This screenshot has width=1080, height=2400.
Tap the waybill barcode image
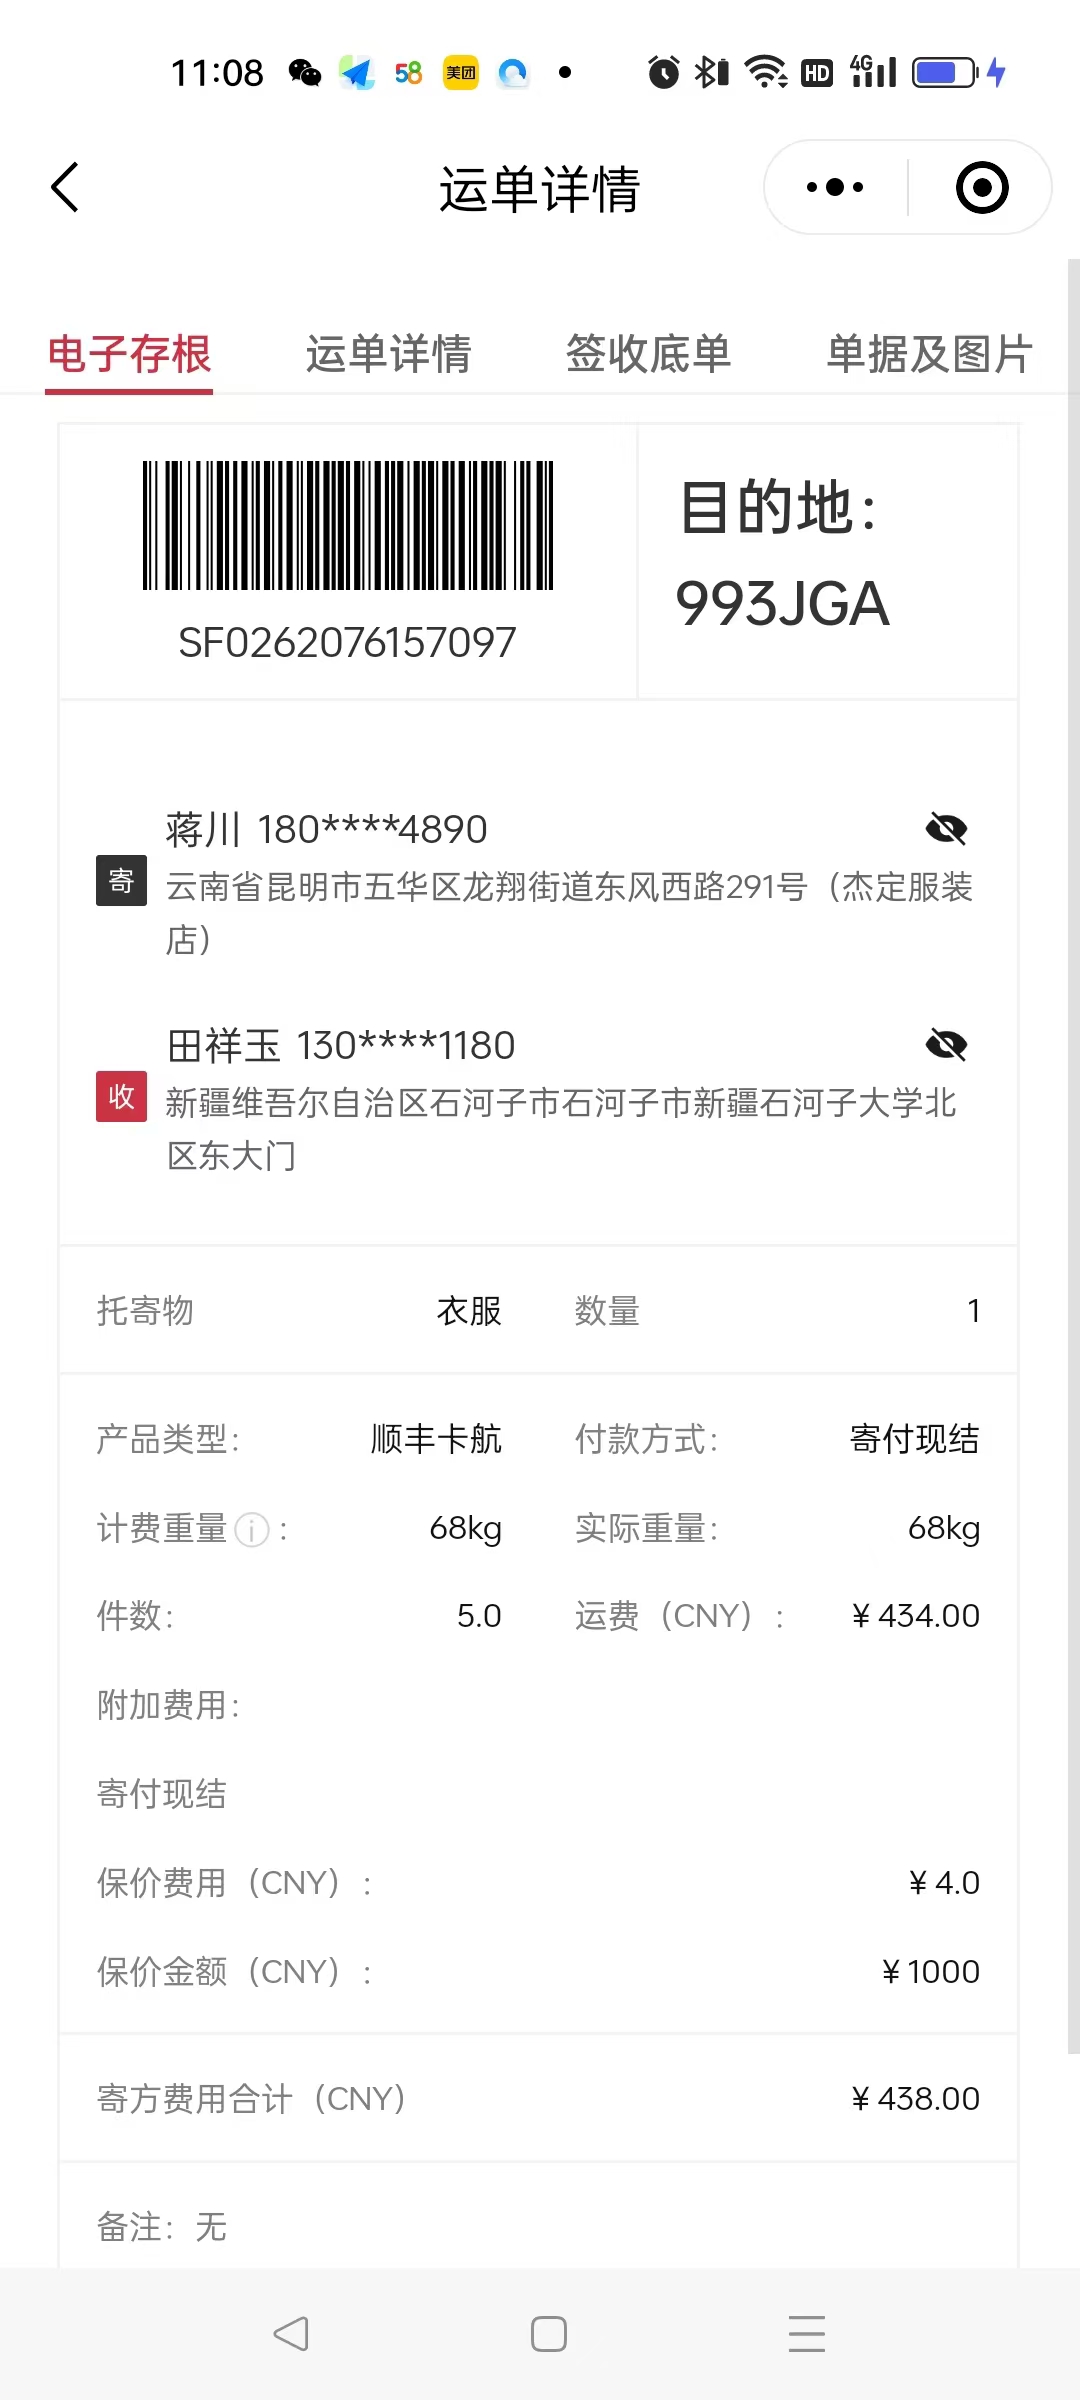point(348,525)
